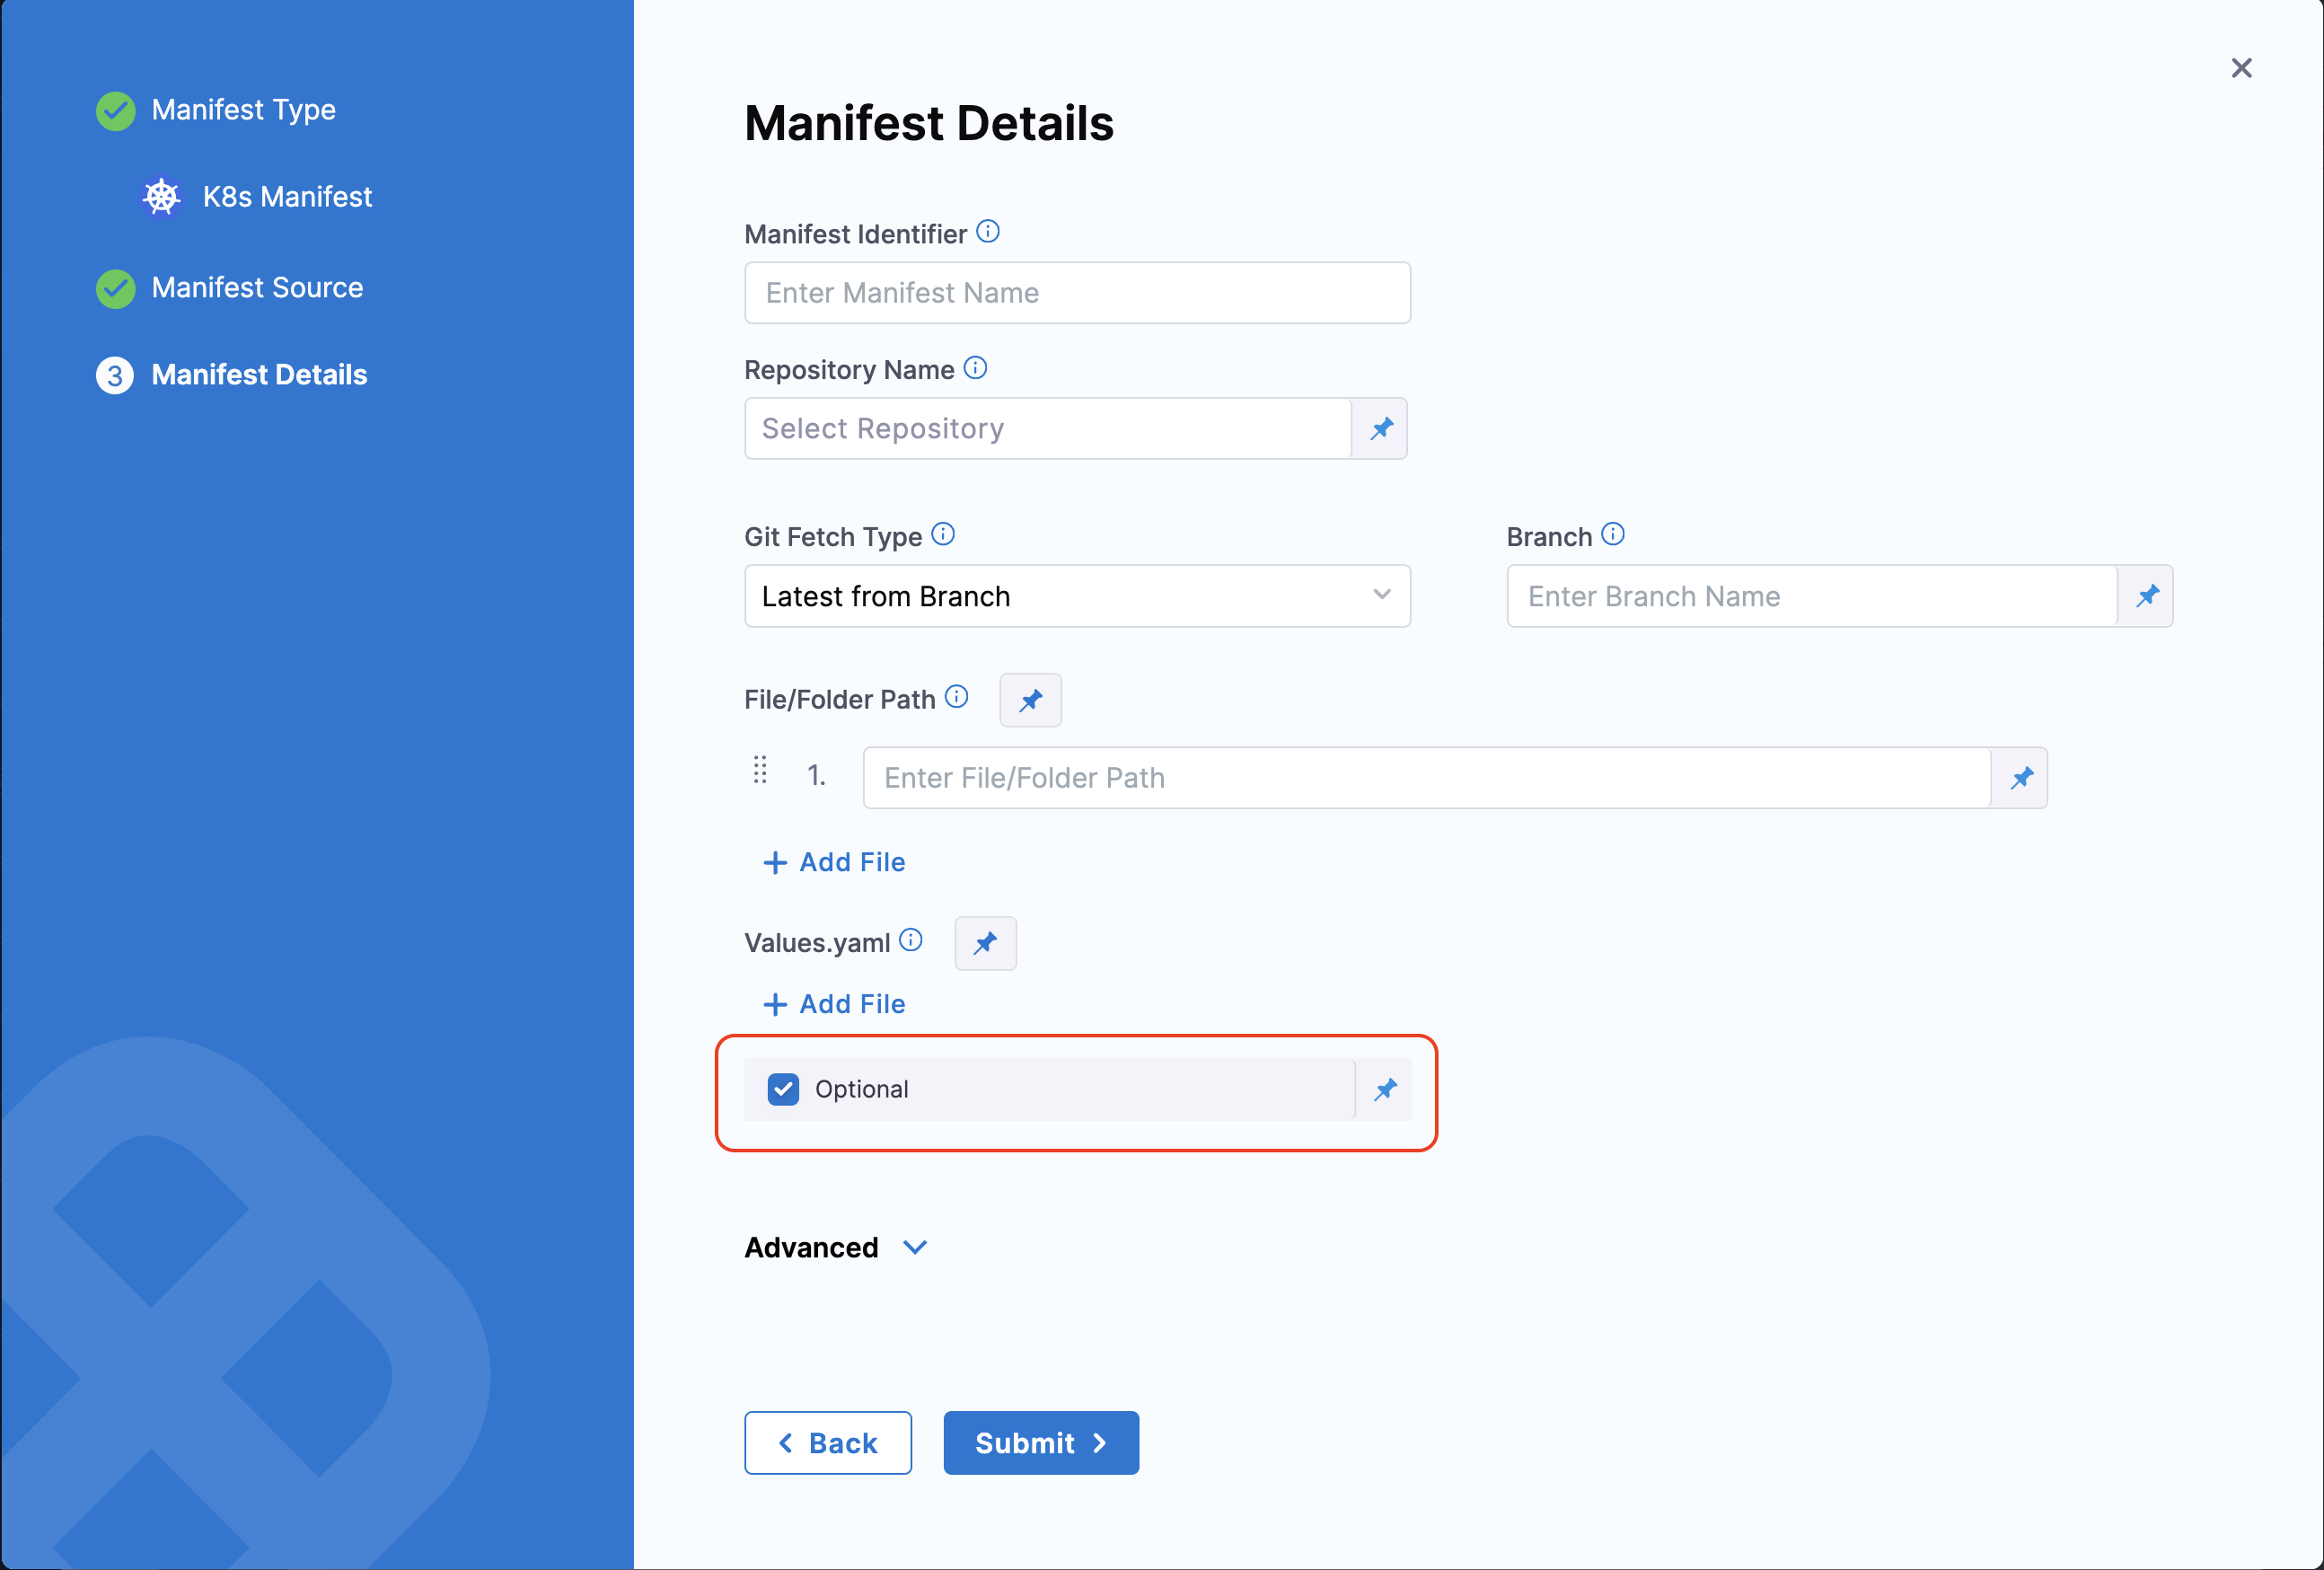
Task: Open the Select Repository dropdown
Action: (1047, 429)
